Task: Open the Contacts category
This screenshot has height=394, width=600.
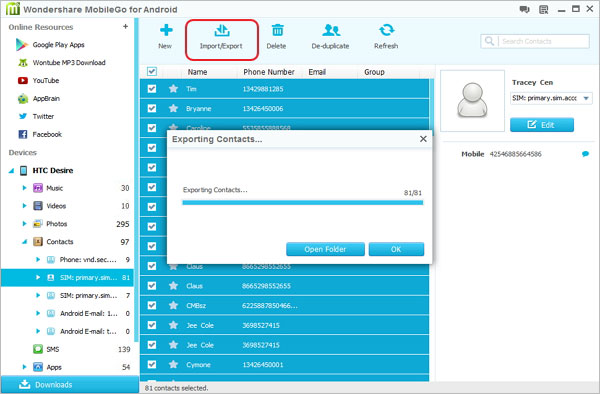Action: (60, 242)
